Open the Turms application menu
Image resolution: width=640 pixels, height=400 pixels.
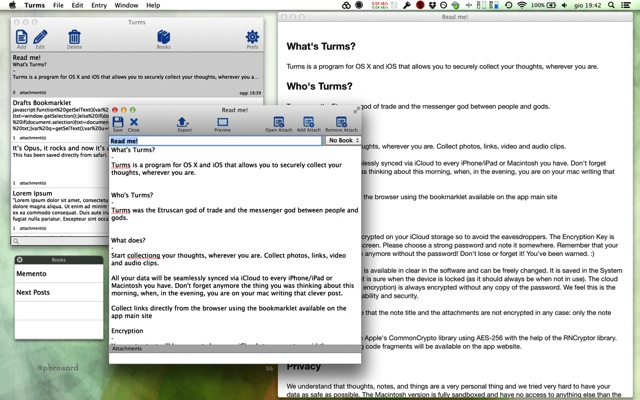pyautogui.click(x=34, y=5)
